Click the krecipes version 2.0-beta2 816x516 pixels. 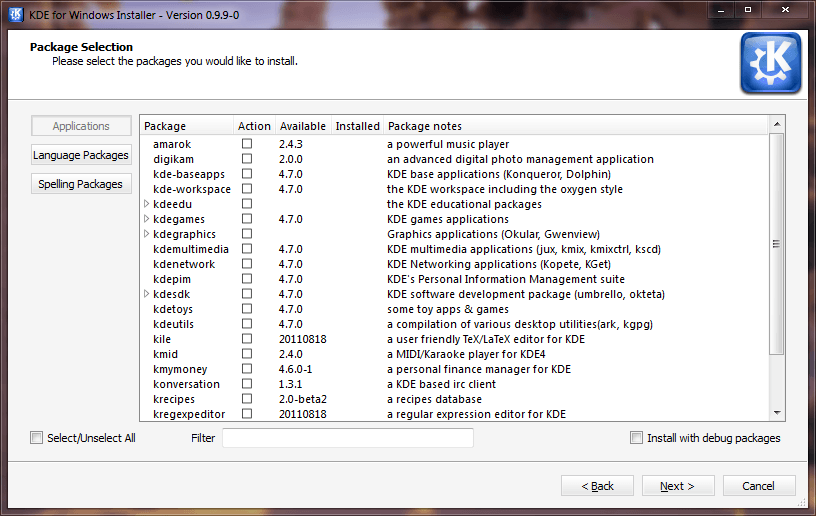coord(302,399)
